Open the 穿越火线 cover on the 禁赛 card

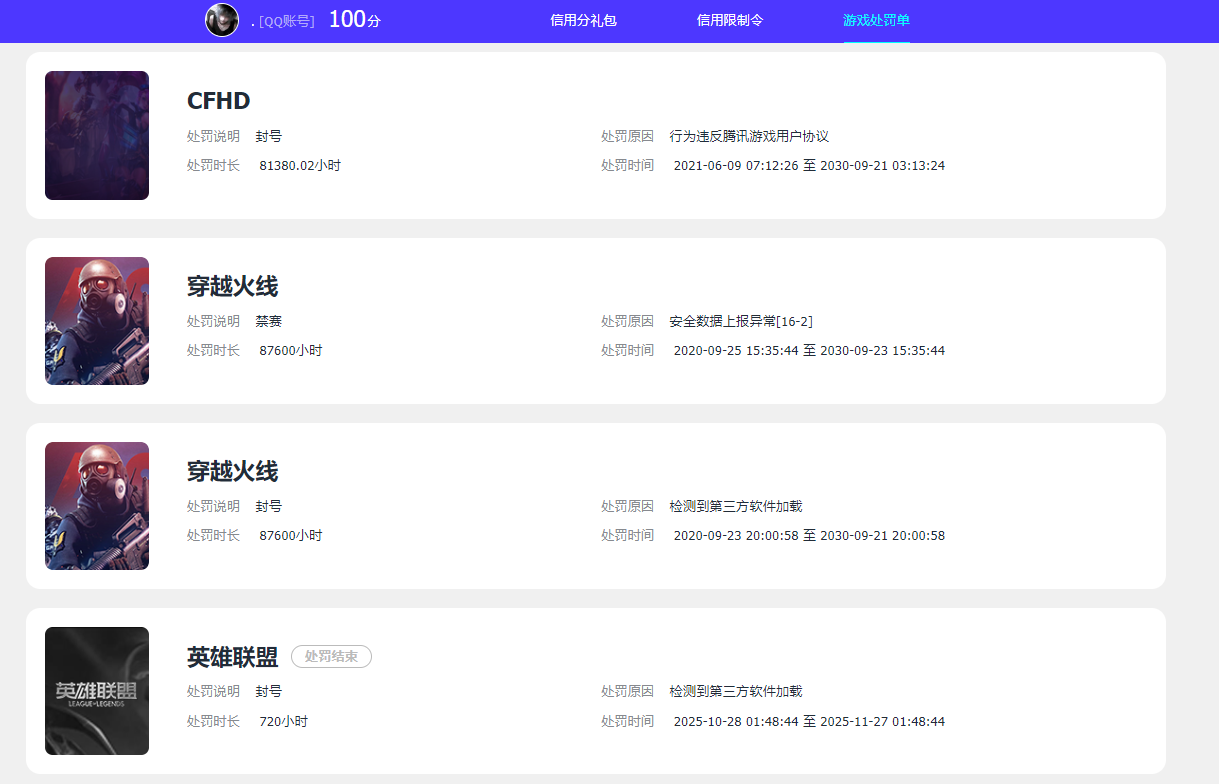(x=97, y=321)
